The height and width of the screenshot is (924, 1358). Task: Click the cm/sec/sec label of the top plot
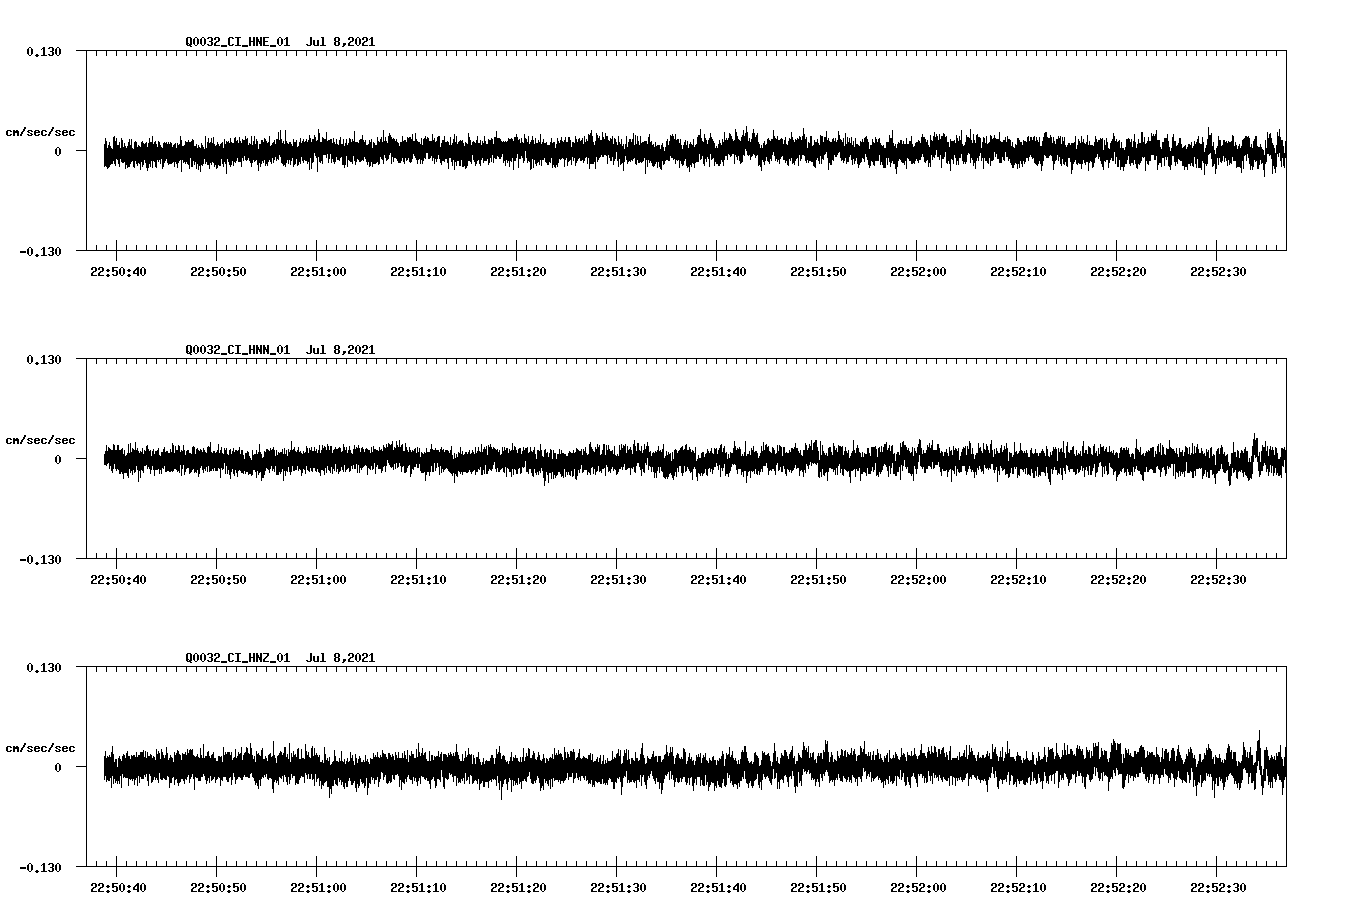pos(40,131)
